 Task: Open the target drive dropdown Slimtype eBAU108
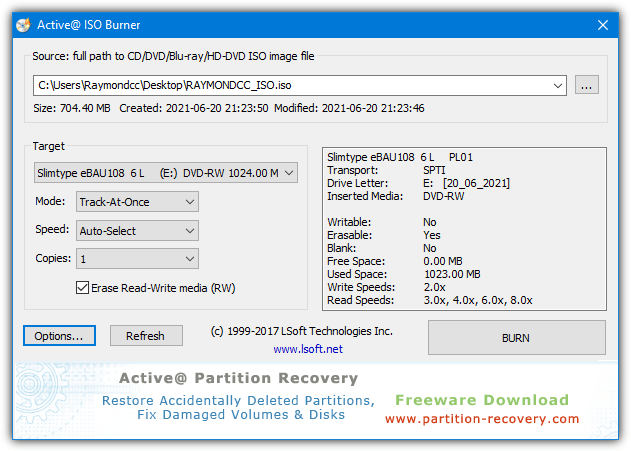pos(166,173)
